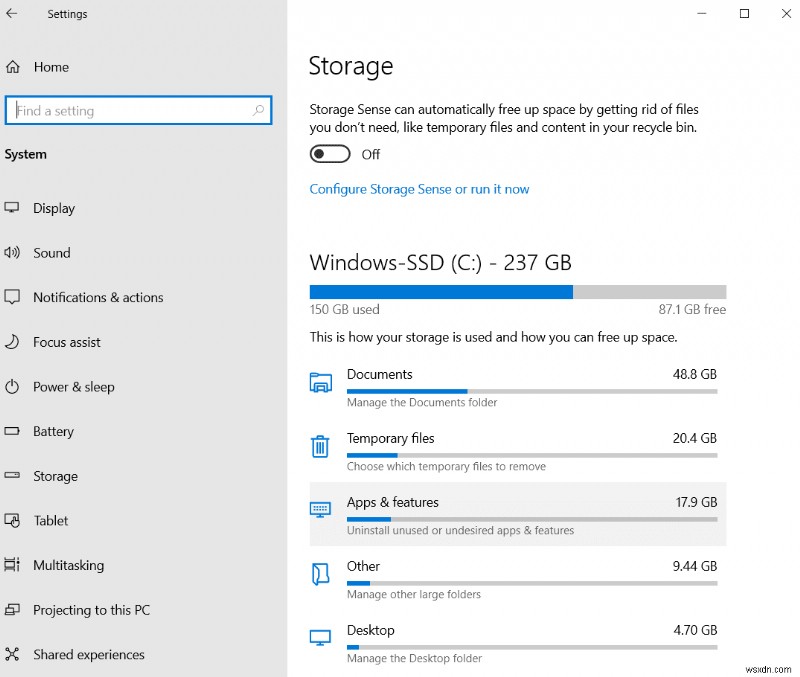Click the back arrow icon in Settings
The width and height of the screenshot is (800, 677).
(12, 14)
